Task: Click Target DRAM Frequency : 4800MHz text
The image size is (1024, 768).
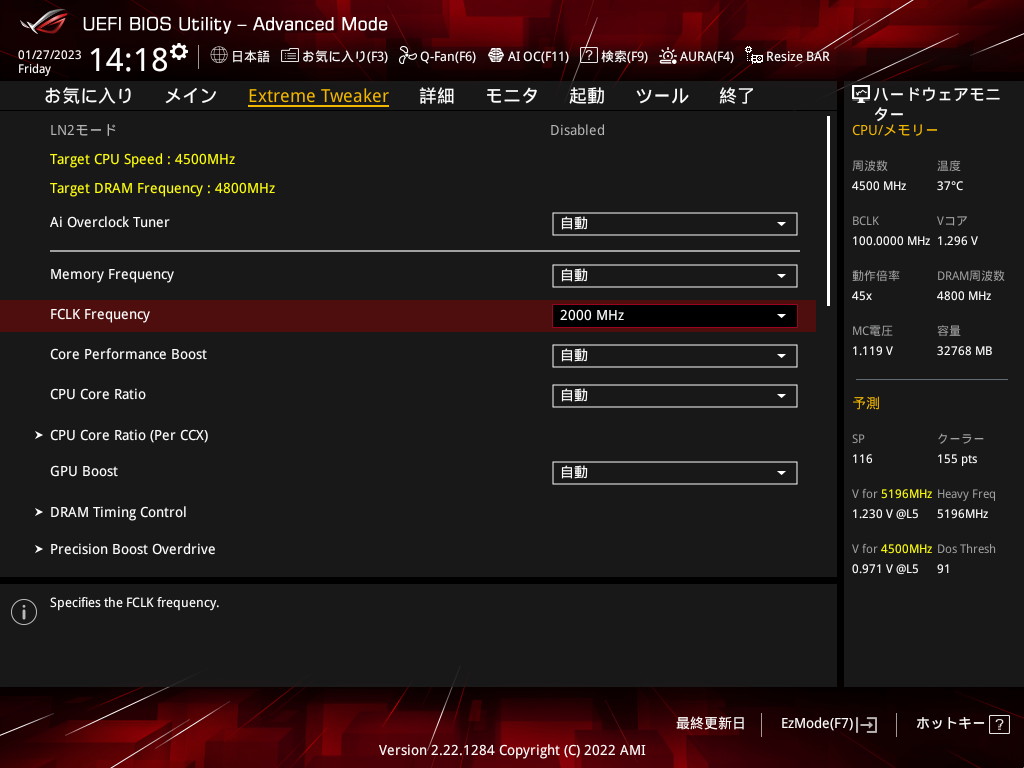Action: [163, 188]
